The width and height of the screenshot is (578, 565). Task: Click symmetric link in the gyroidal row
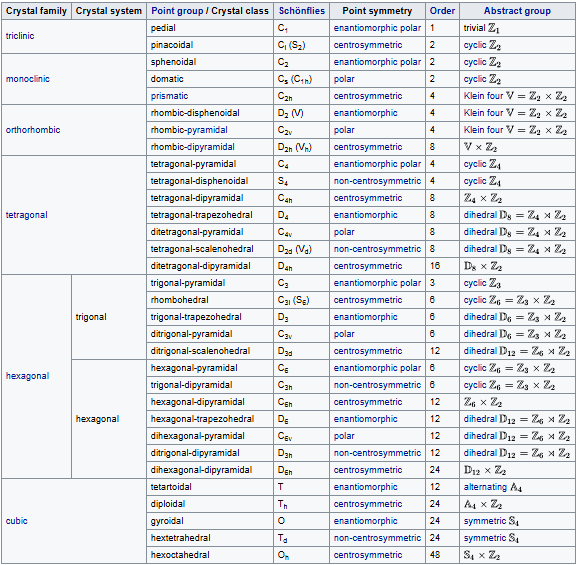[485, 521]
